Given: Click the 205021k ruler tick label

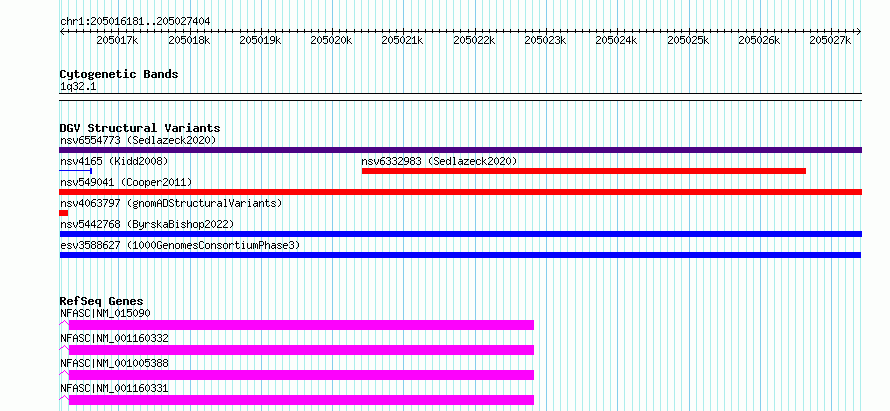Looking at the screenshot, I should [402, 40].
